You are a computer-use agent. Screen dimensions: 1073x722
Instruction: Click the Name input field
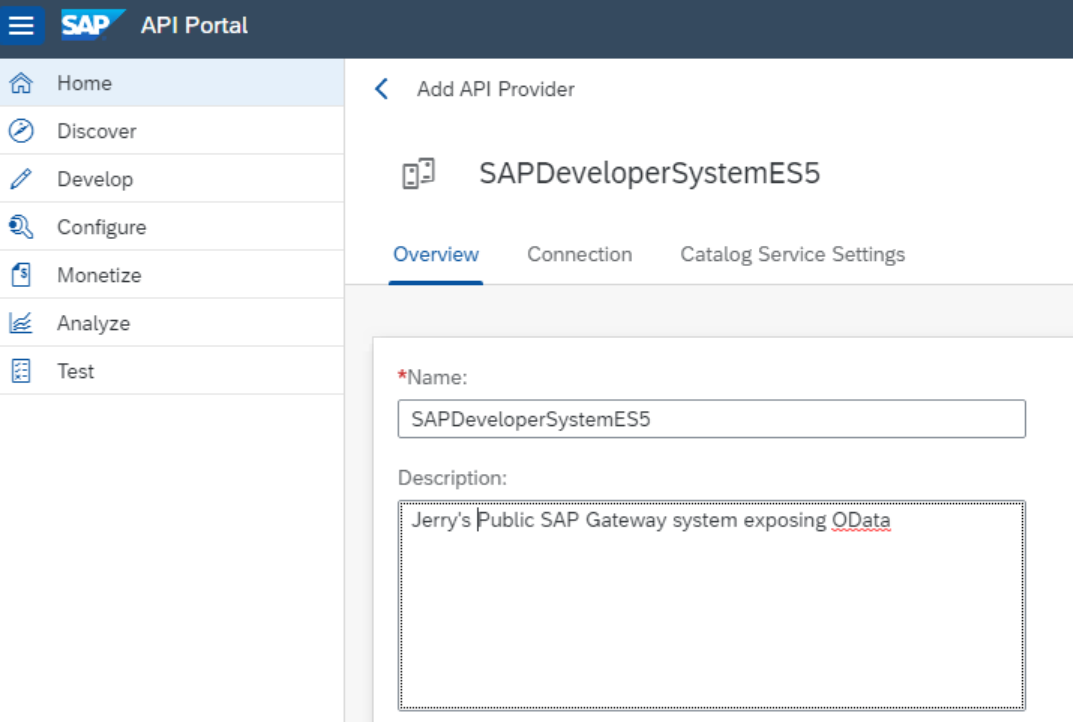(711, 419)
